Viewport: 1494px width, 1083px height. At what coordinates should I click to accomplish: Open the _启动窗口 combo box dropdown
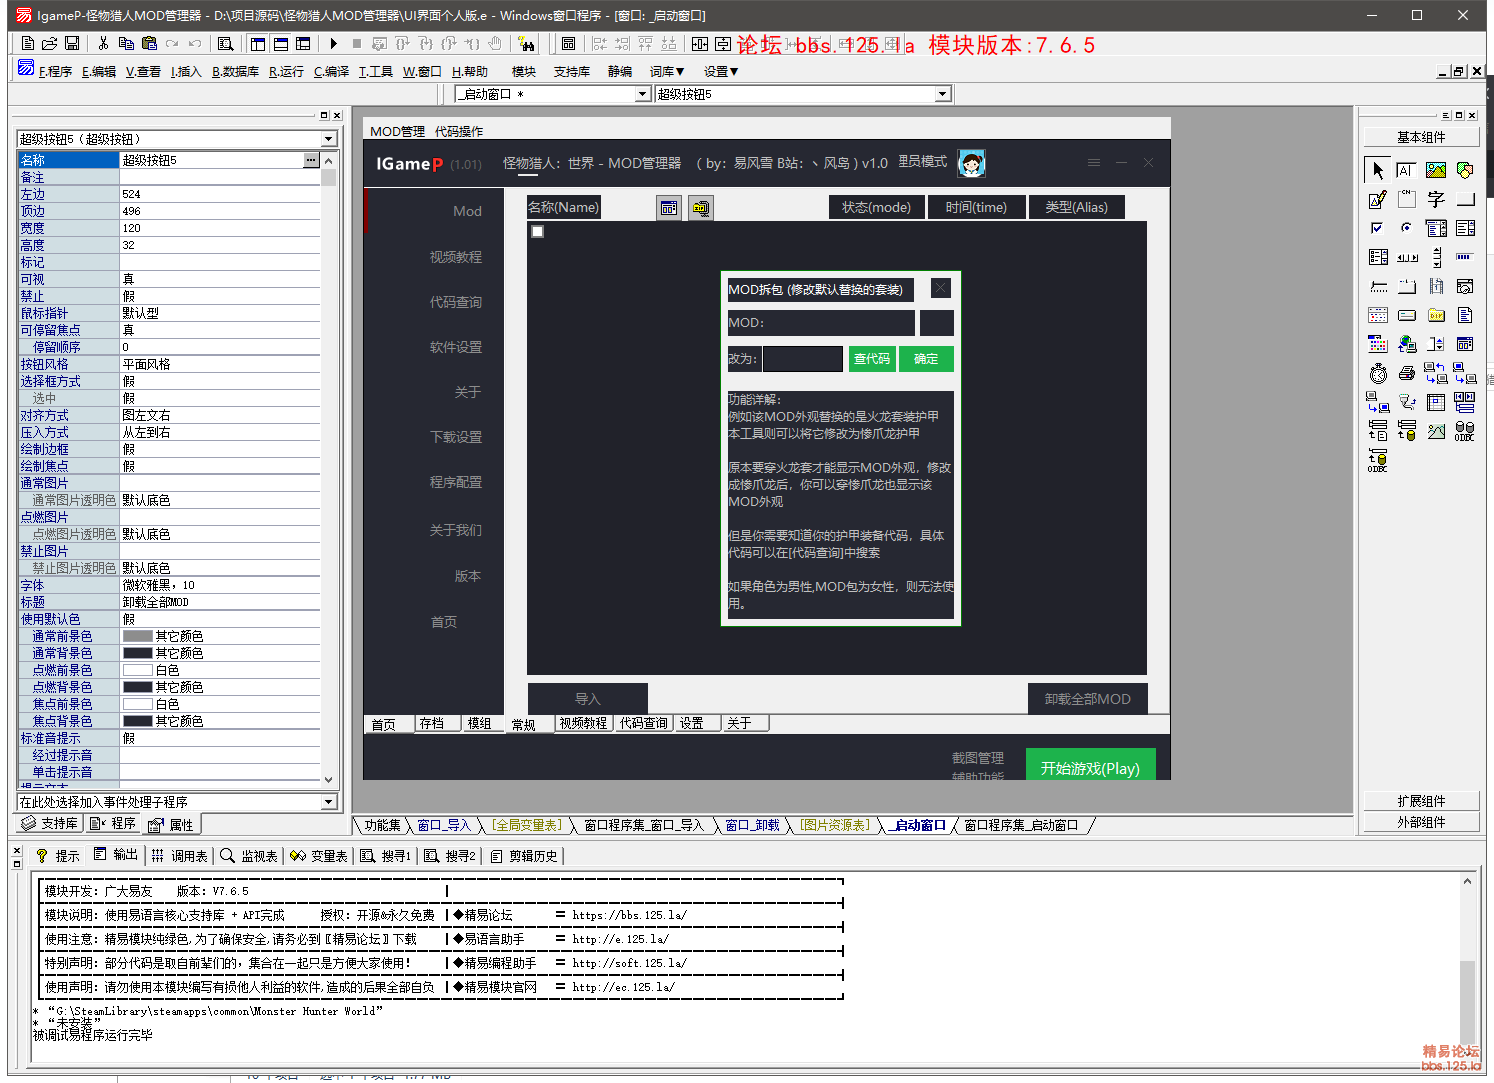643,94
